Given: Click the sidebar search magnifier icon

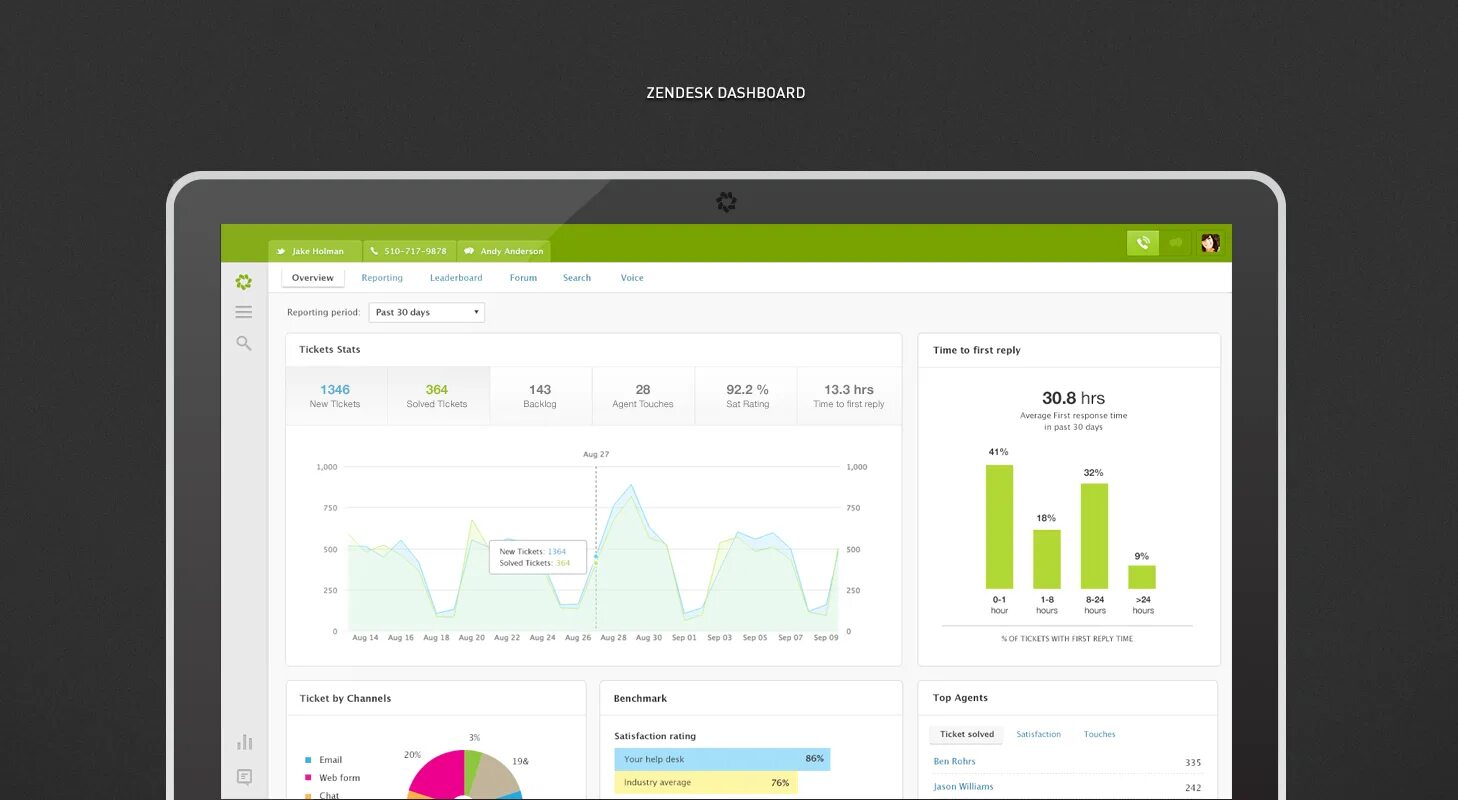Looking at the screenshot, I should (243, 343).
